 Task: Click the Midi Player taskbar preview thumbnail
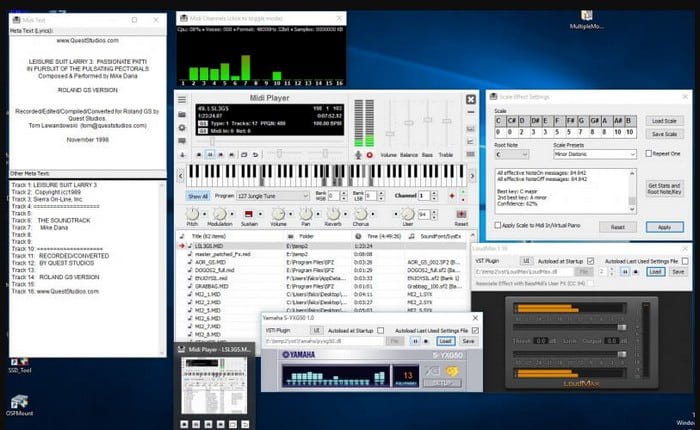pyautogui.click(x=214, y=385)
